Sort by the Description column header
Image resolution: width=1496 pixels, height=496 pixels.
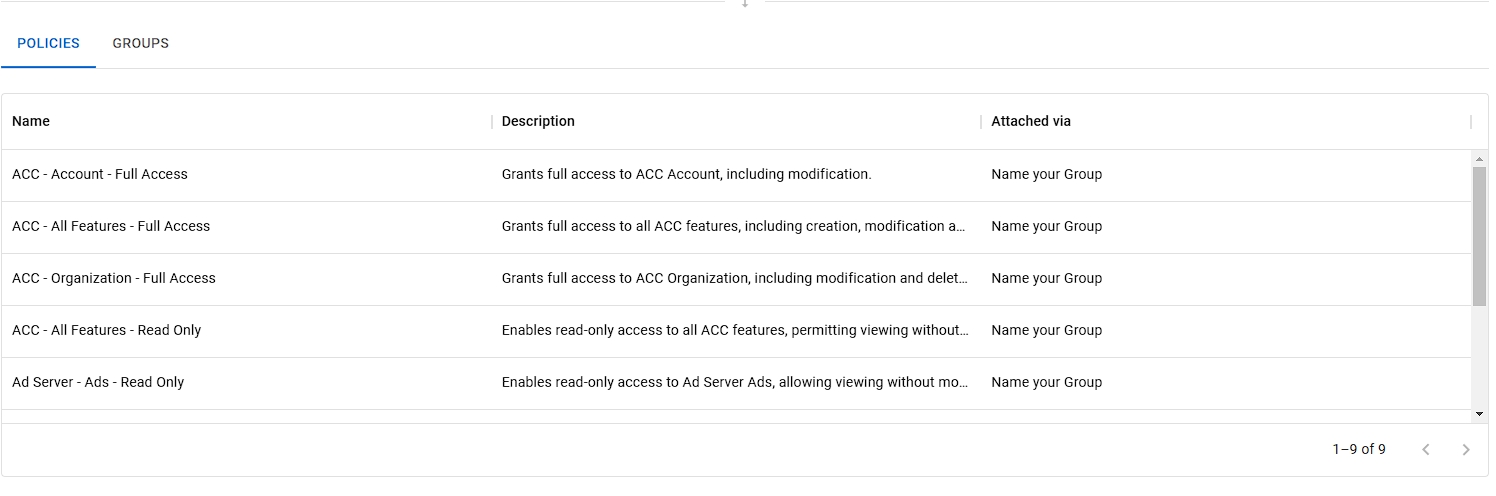[538, 122]
